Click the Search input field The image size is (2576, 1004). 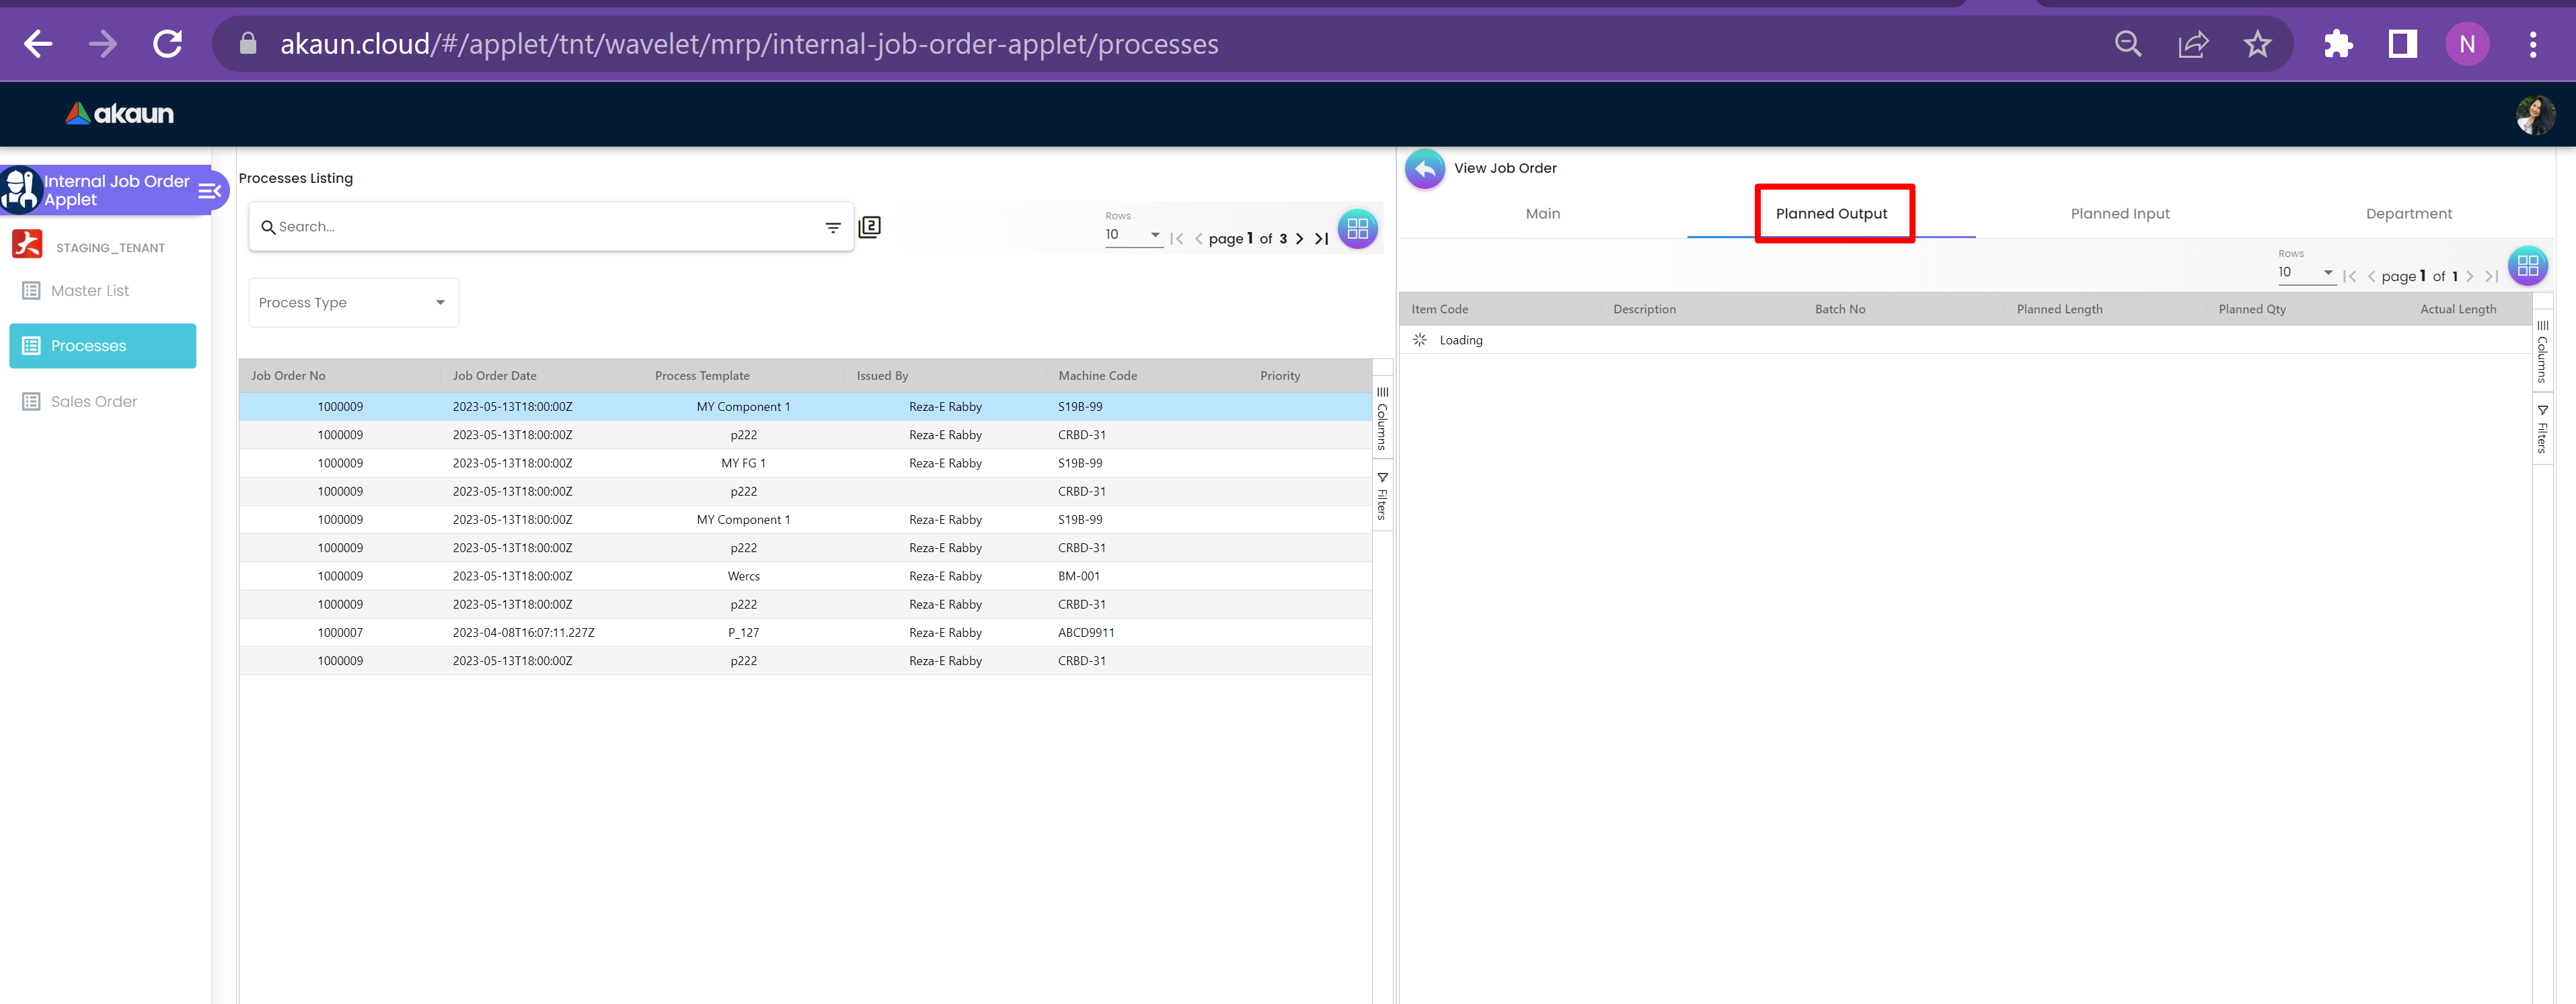pos(540,227)
